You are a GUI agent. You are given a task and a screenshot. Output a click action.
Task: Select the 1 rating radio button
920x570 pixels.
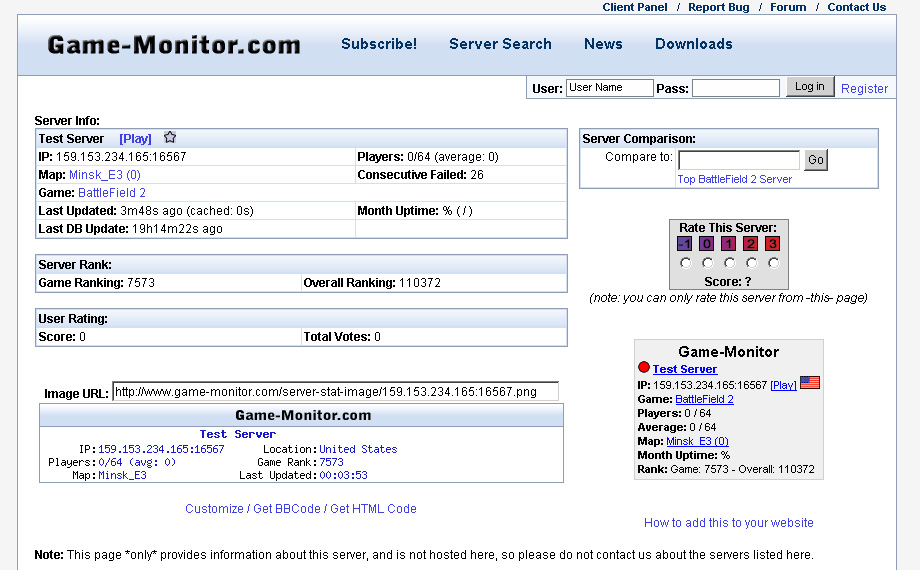[x=729, y=263]
